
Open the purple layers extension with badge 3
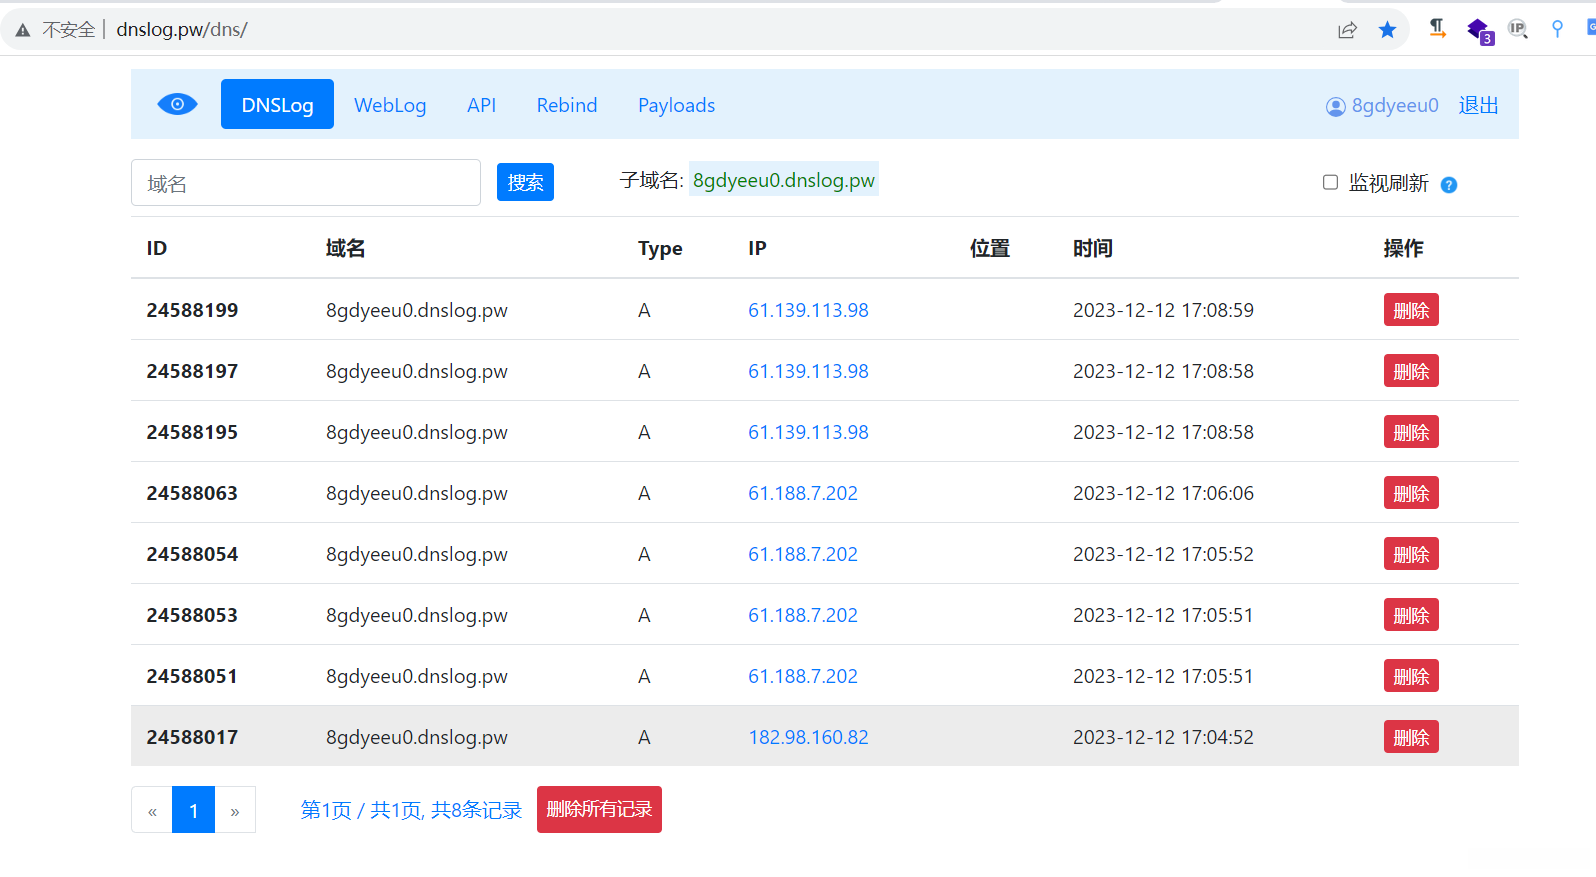tap(1478, 30)
